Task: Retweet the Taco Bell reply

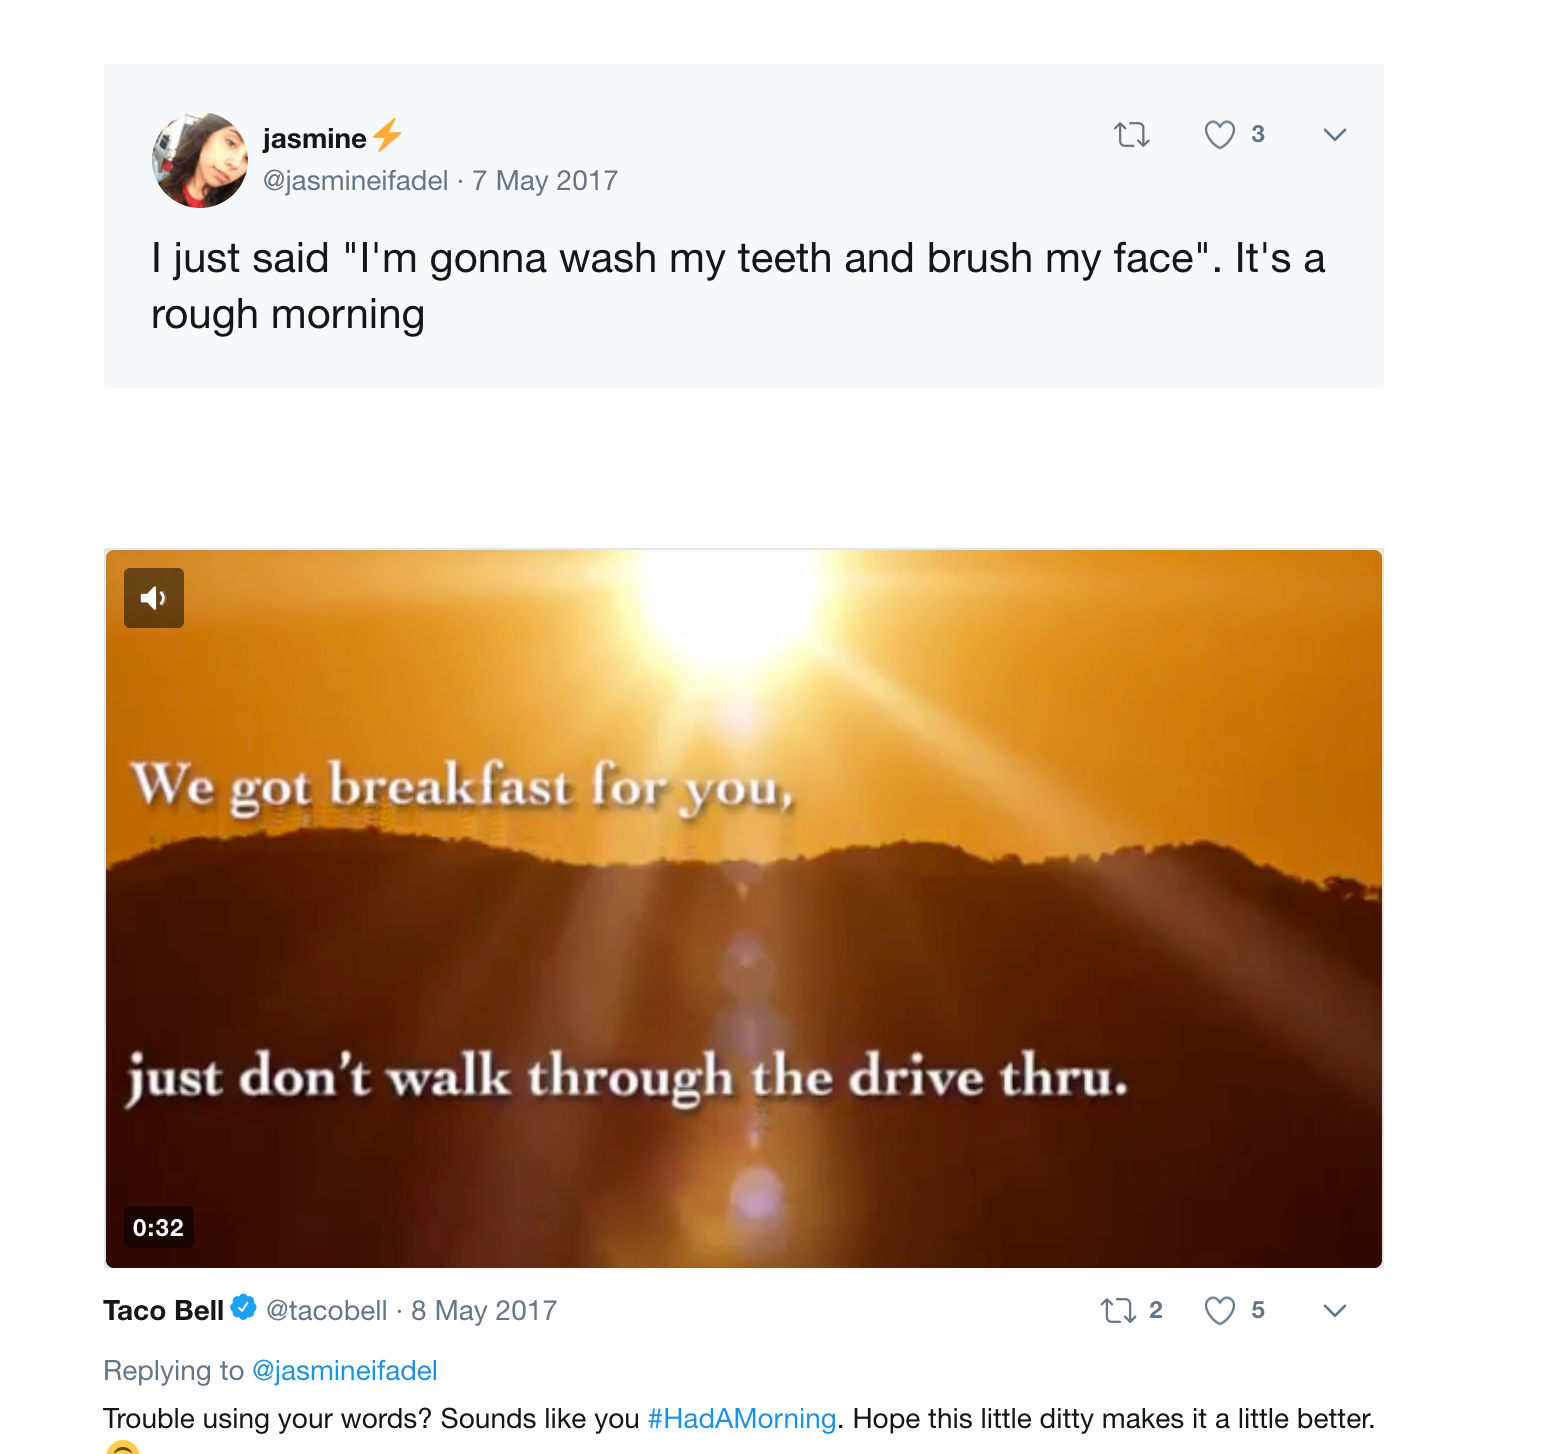Action: tap(1117, 1310)
